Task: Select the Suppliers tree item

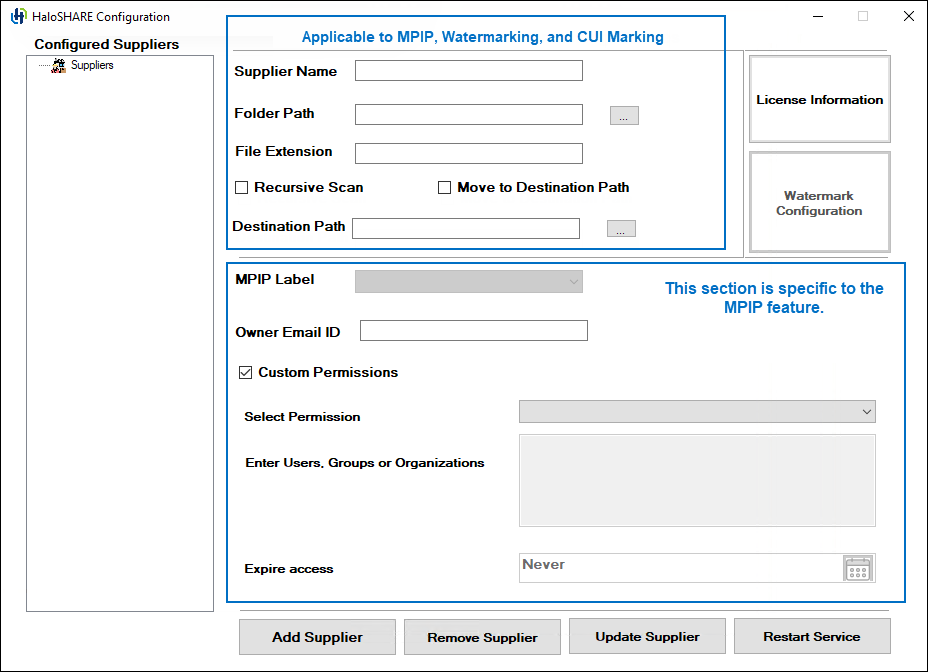Action: [x=92, y=65]
